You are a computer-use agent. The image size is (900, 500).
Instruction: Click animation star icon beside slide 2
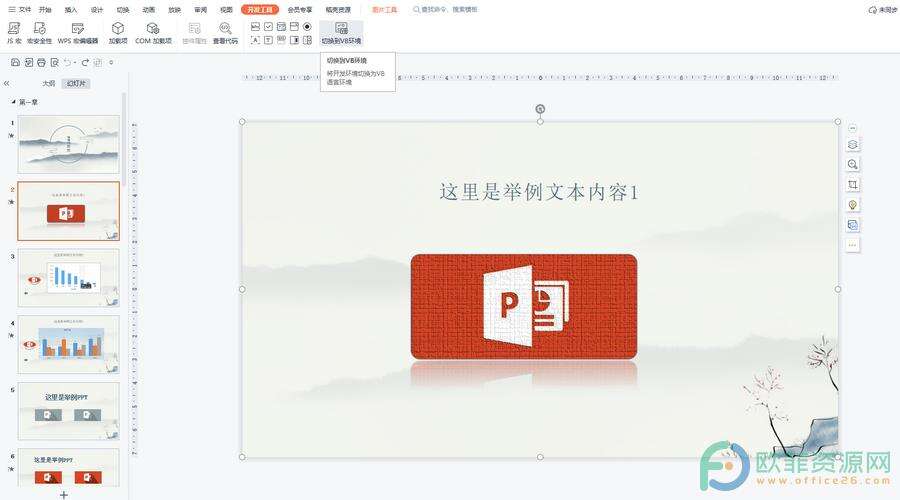click(11, 202)
